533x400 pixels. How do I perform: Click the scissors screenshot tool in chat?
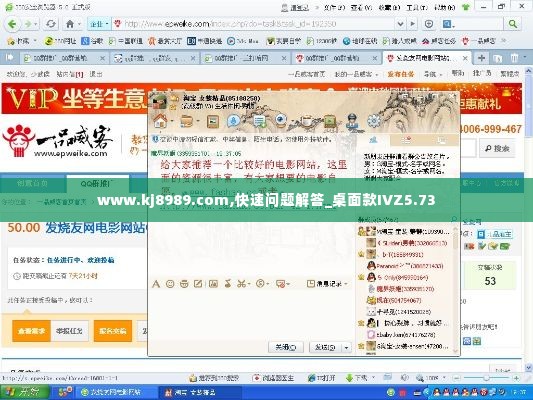(x=241, y=283)
